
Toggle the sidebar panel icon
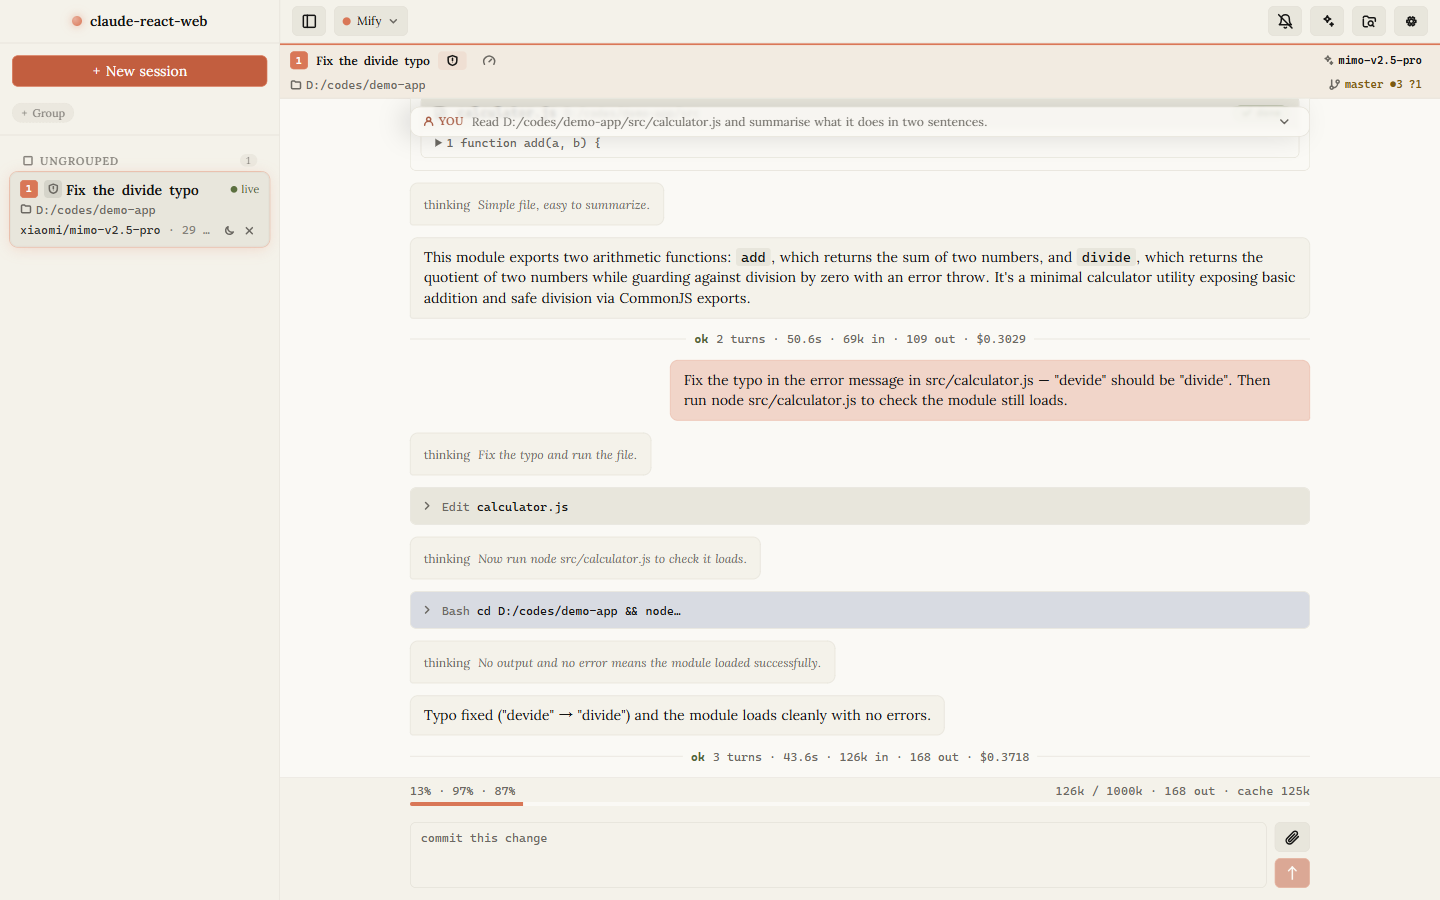click(309, 21)
